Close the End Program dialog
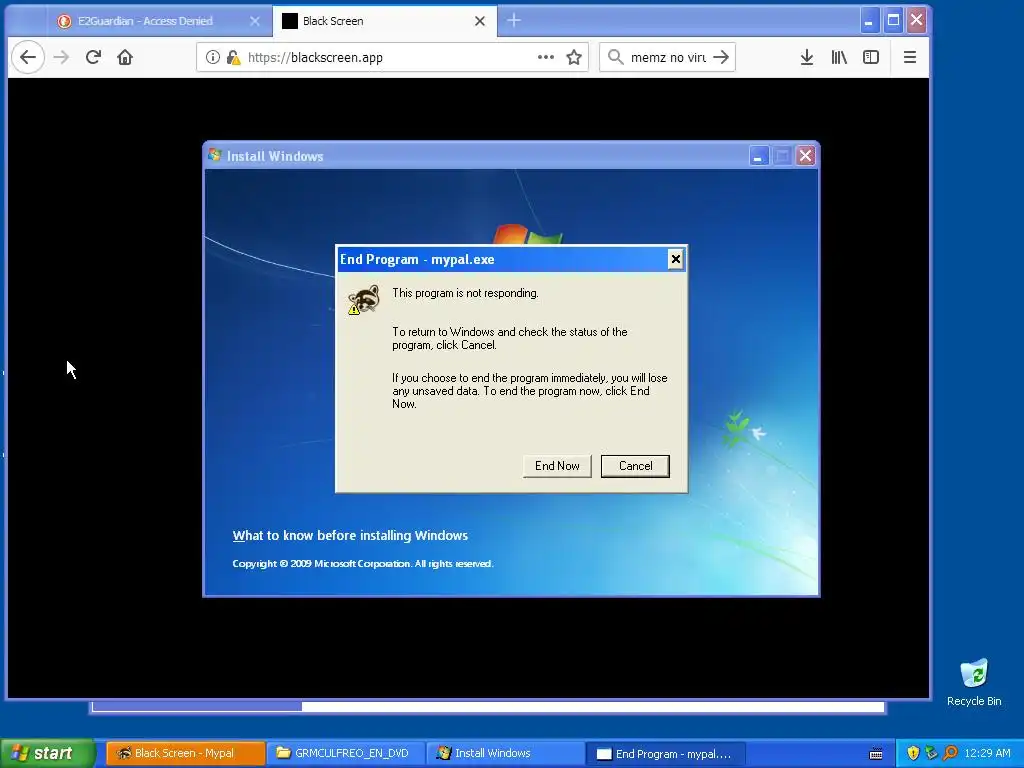This screenshot has width=1024, height=768. point(676,259)
